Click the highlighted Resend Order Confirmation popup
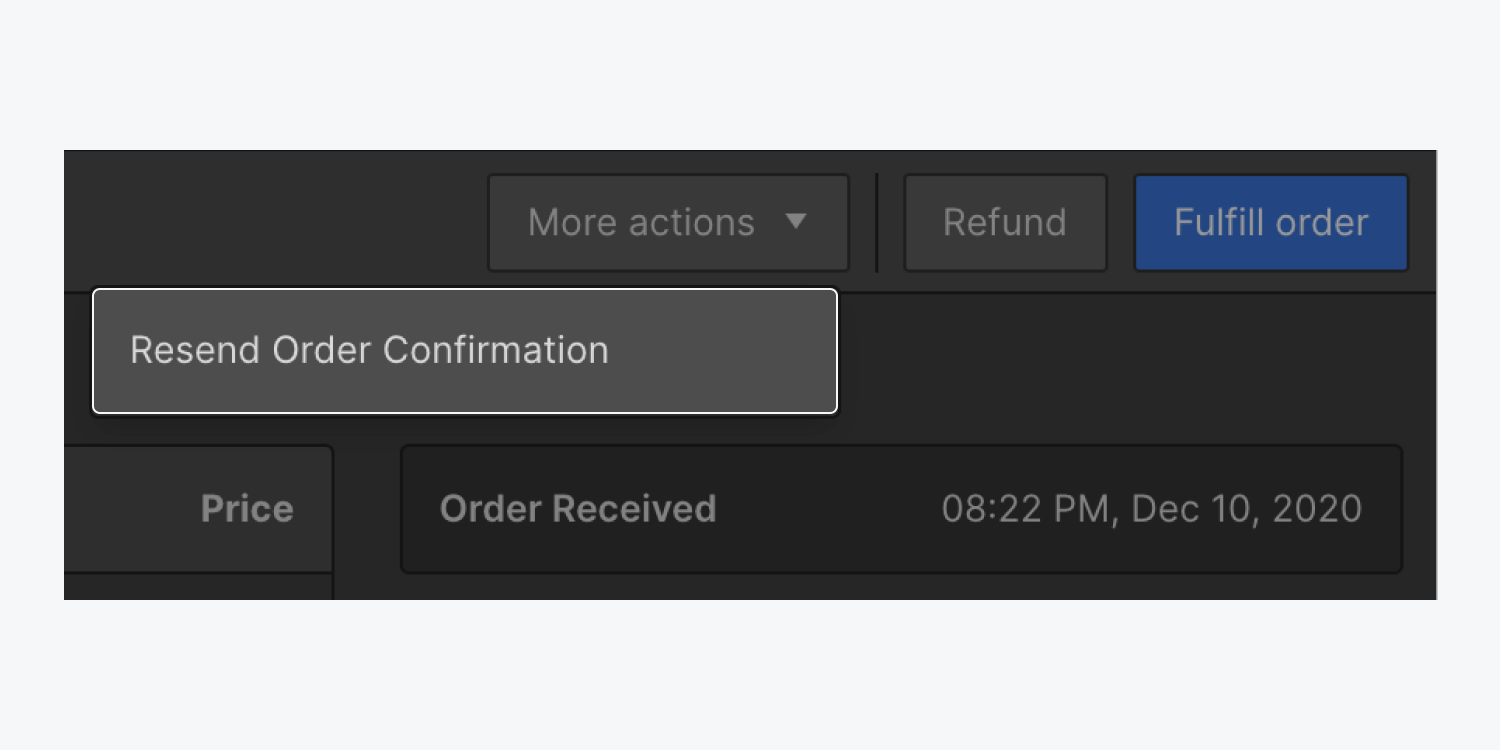The height and width of the screenshot is (751, 1501). click(x=465, y=350)
